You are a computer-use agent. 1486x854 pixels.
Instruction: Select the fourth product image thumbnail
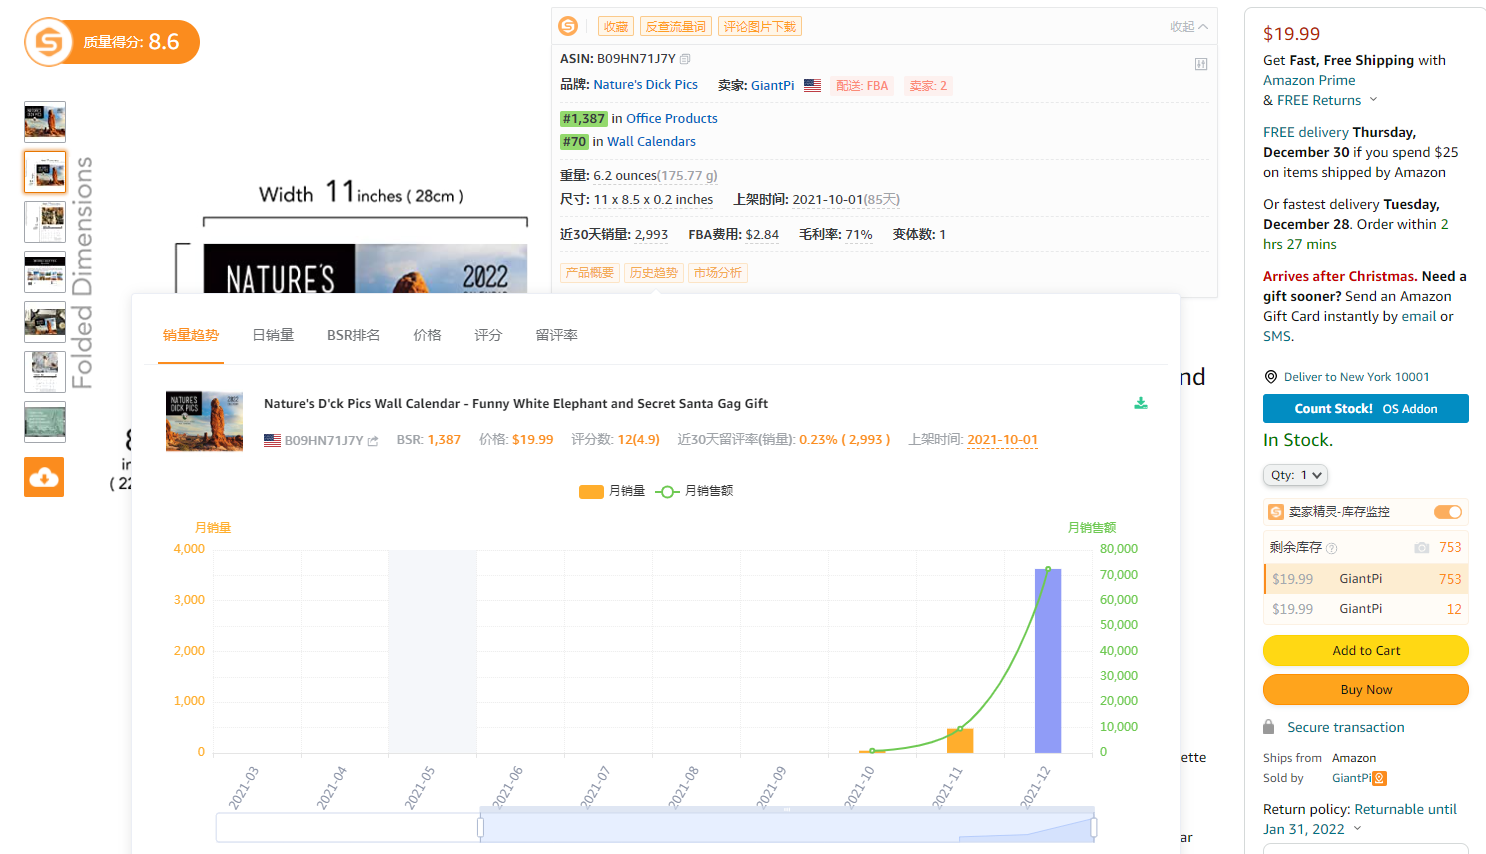coord(45,272)
